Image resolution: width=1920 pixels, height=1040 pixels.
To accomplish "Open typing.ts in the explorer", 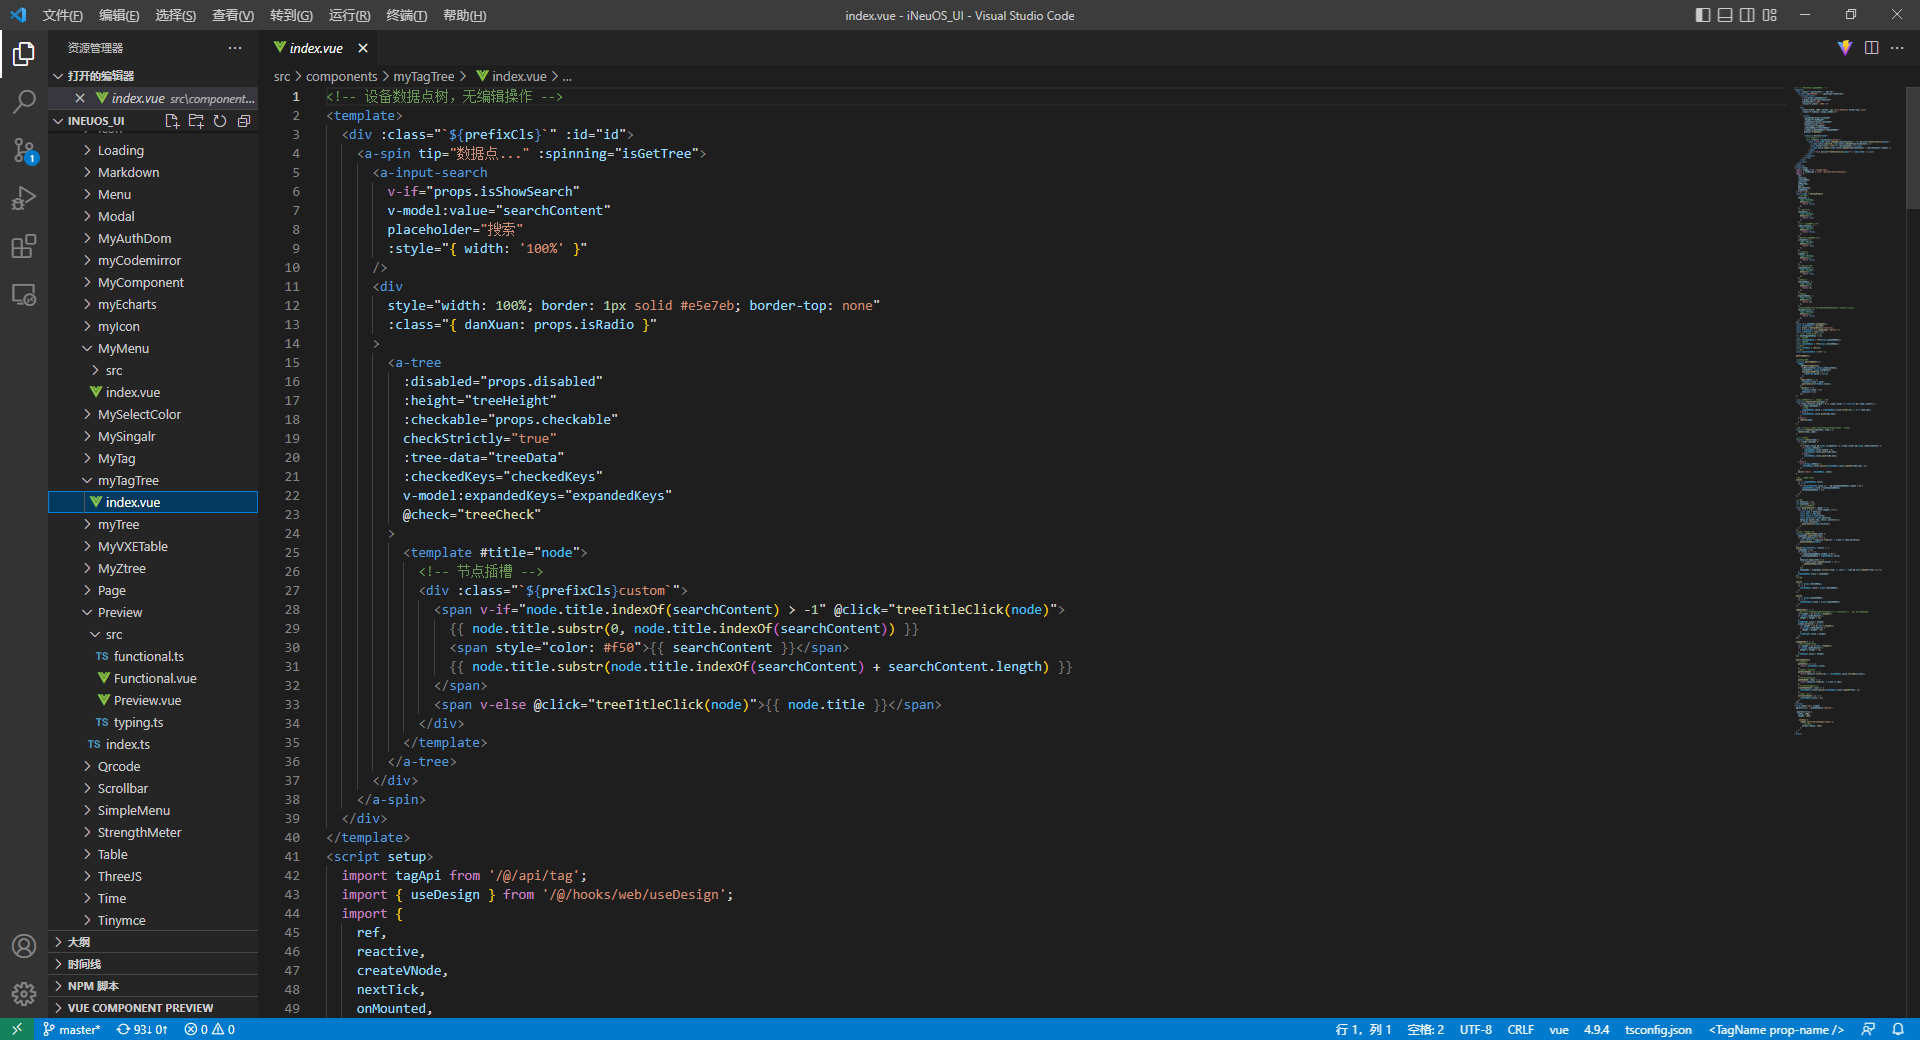I will pos(153,722).
